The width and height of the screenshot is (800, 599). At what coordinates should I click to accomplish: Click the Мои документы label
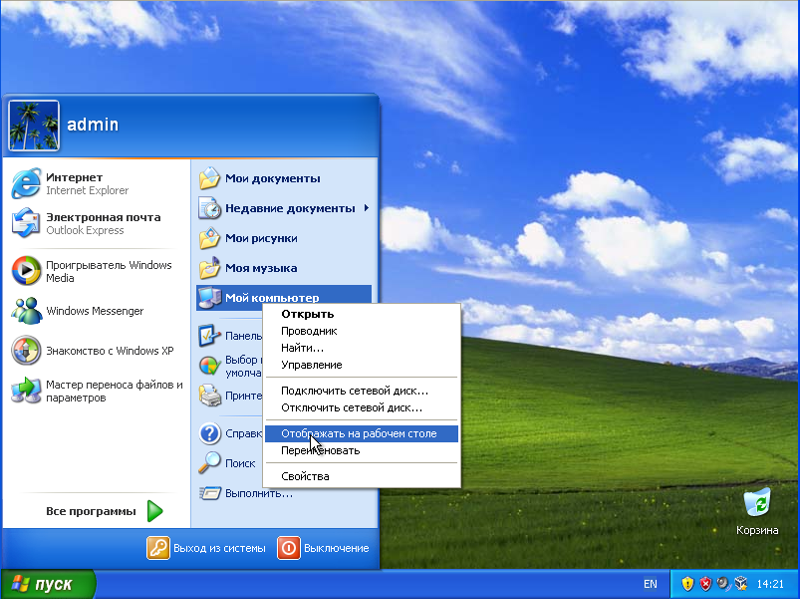pyautogui.click(x=272, y=179)
